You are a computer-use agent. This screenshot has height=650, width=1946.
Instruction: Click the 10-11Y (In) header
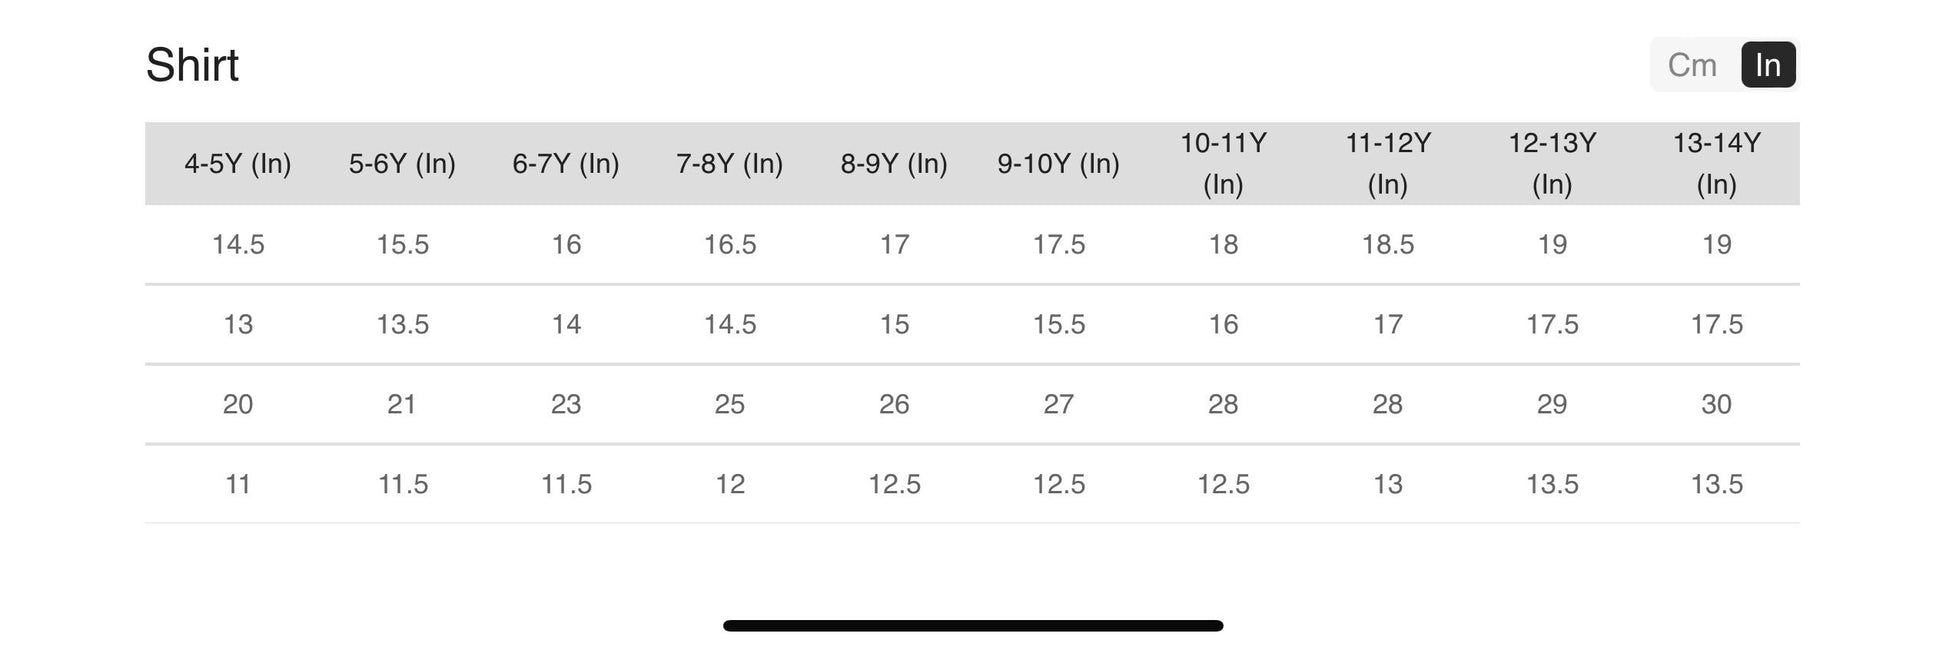1223,163
